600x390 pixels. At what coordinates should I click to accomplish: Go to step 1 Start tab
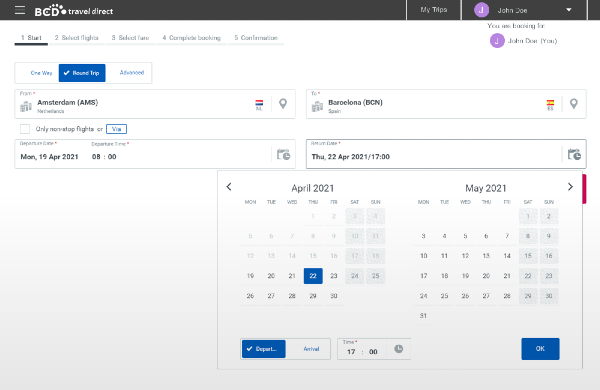(31, 38)
